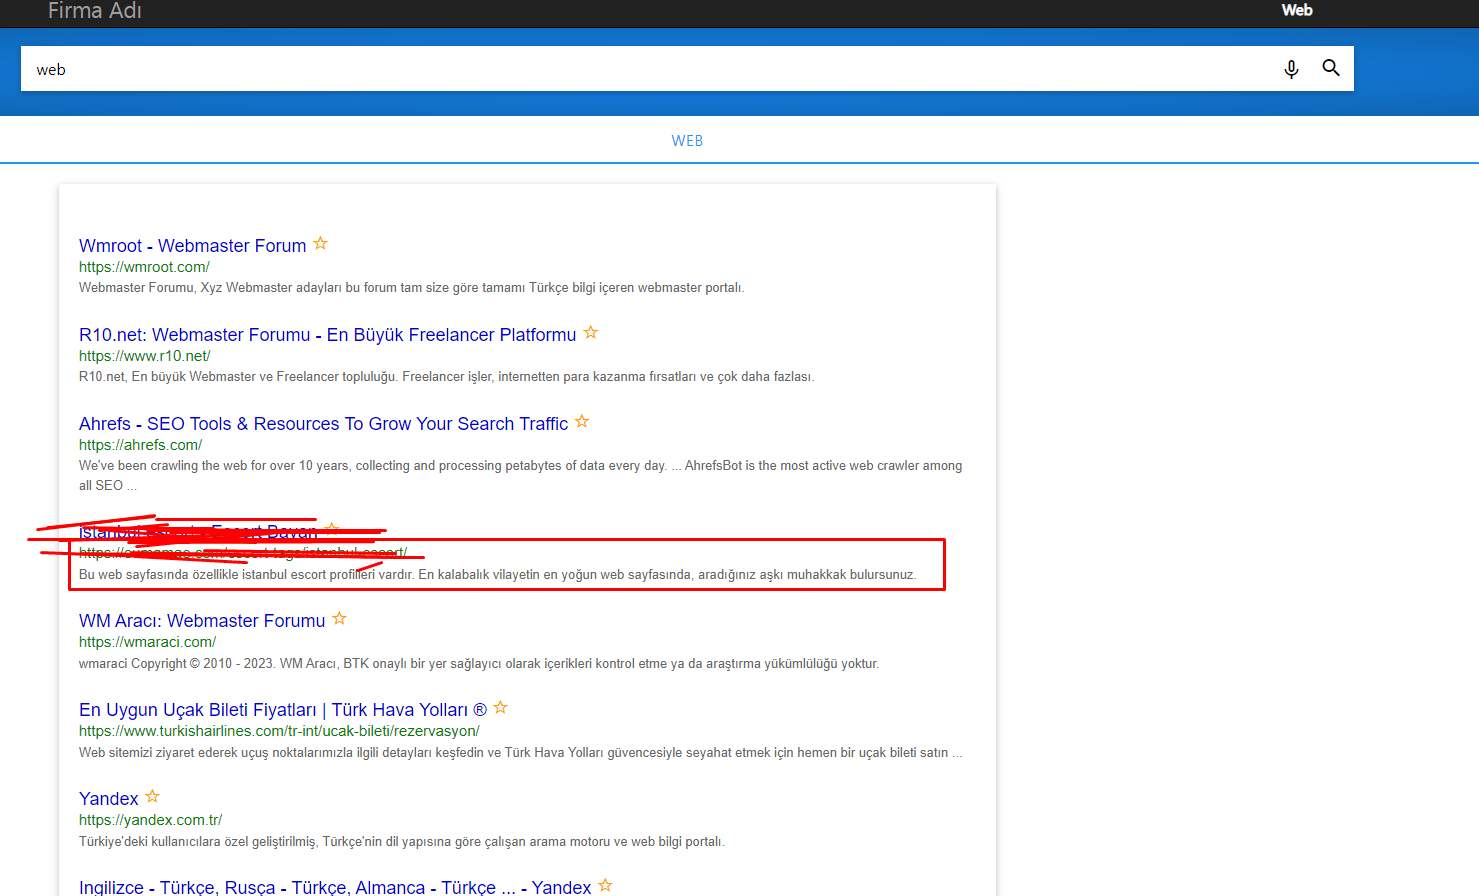Viewport: 1479px width, 896px height.
Task: Click the https://www.r10.net/ URL
Action: [145, 356]
